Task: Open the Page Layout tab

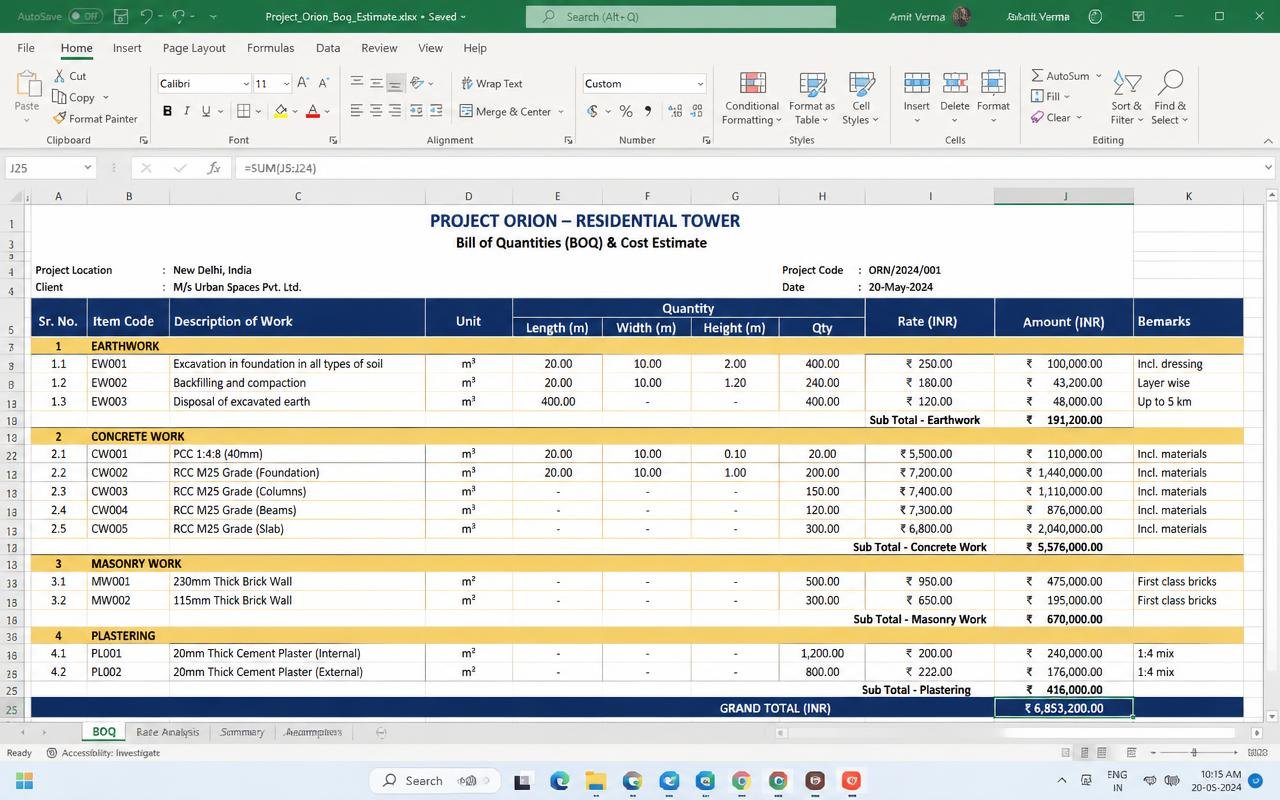Action: [x=194, y=48]
